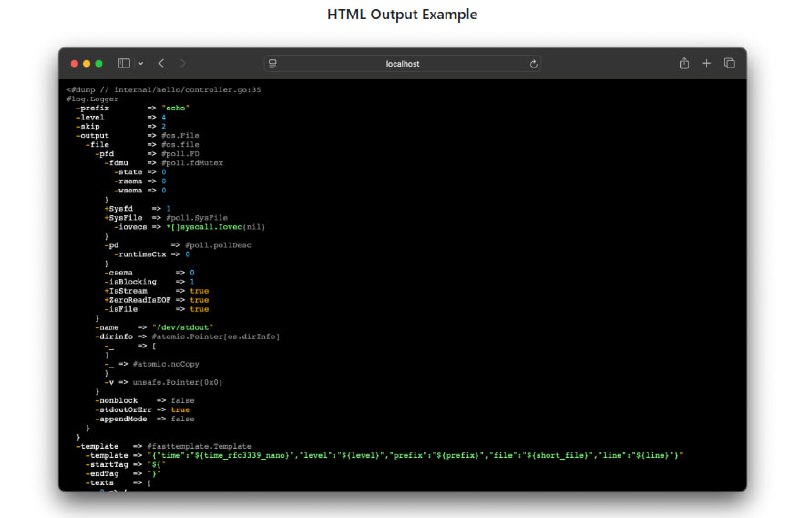Image resolution: width=800 pixels, height=518 pixels.
Task: Open the Share menu icon
Action: (684, 63)
